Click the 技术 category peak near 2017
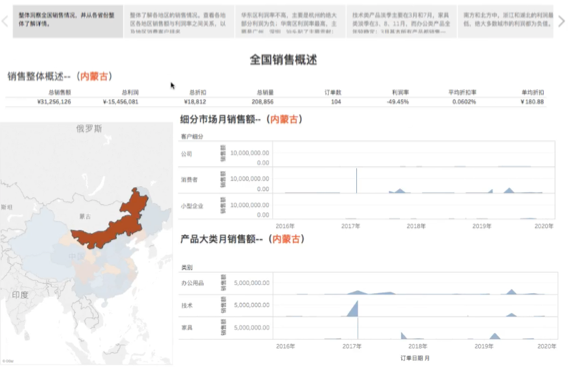The image size is (570, 375). click(354, 309)
